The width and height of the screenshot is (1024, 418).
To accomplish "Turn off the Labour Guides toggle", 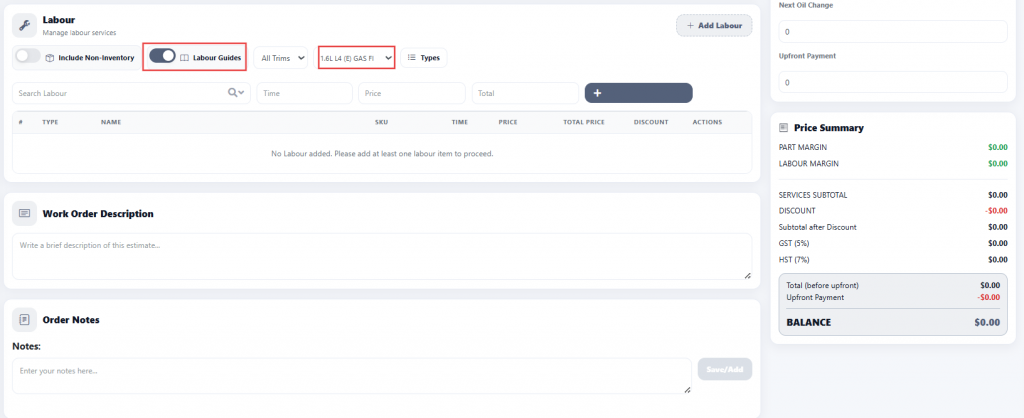I will point(163,56).
